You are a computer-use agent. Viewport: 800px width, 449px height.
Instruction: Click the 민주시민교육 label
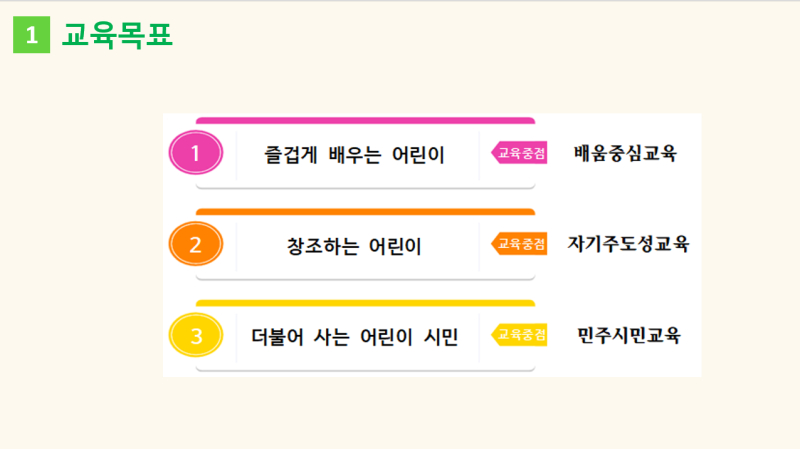pyautogui.click(x=629, y=335)
